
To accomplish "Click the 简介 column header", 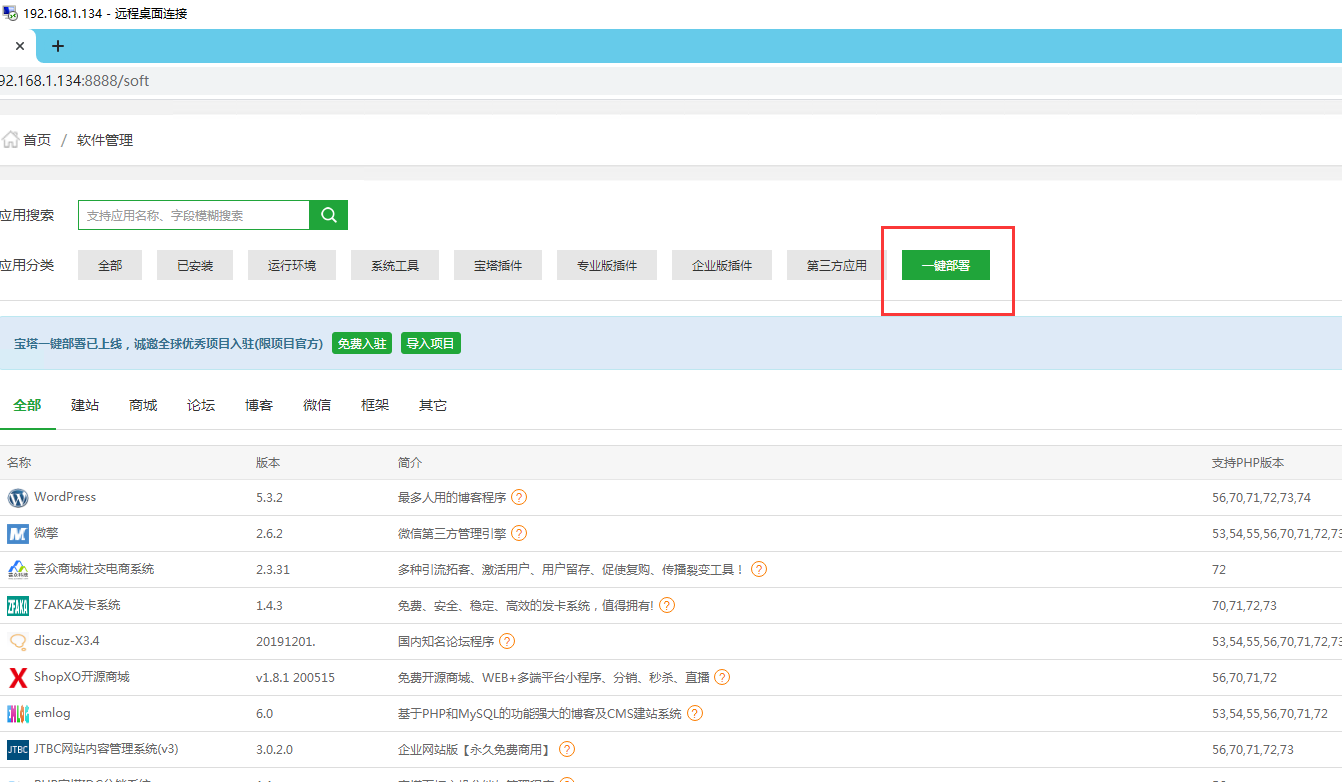I will [x=410, y=463].
